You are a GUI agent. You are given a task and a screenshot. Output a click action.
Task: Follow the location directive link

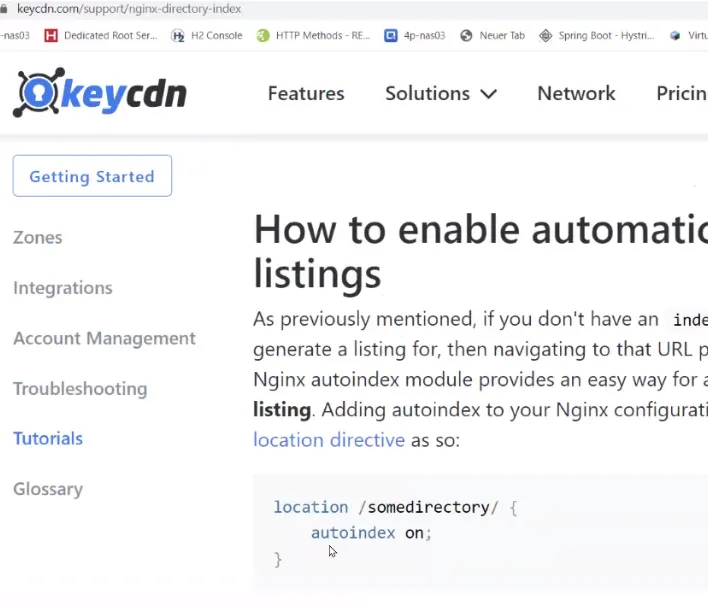329,440
